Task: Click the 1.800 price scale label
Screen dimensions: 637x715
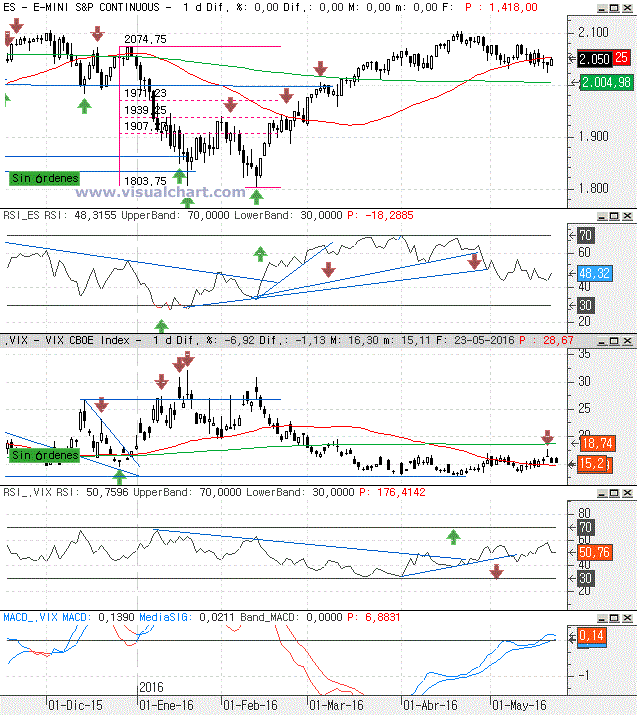Action: [593, 188]
